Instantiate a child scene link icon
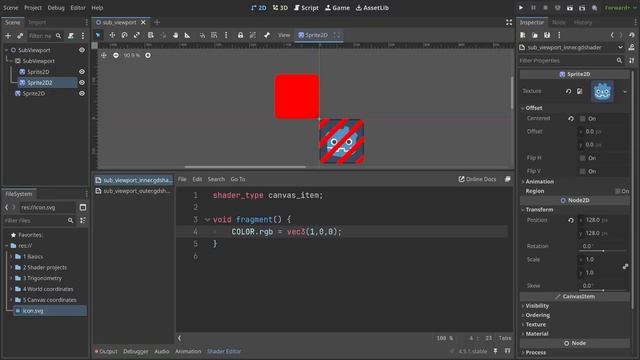Image resolution: width=640 pixels, height=360 pixels. [20, 36]
